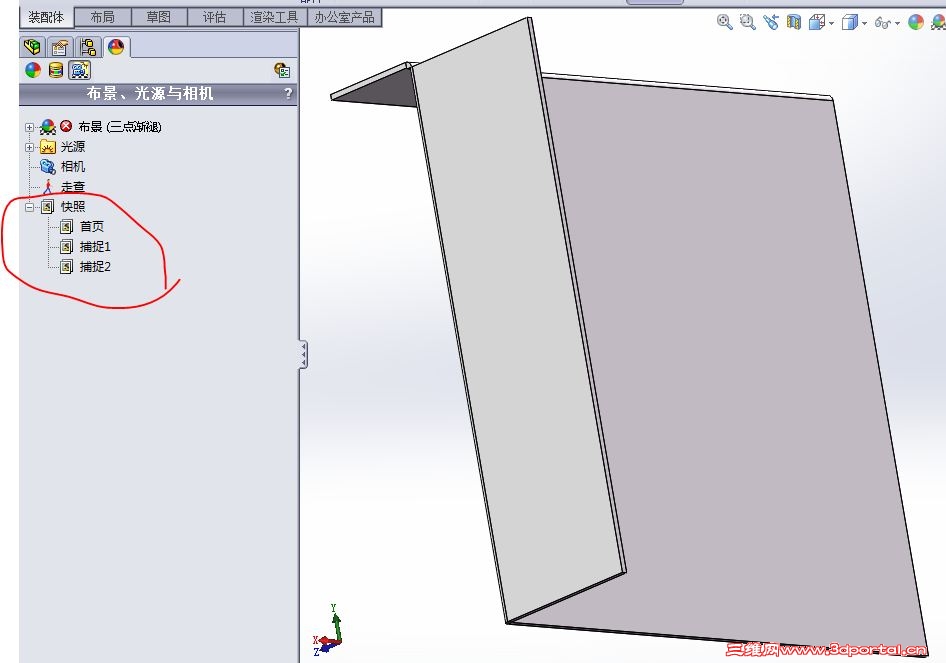Switch to the 装配体 tab
This screenshot has height=663, width=946.
pos(46,17)
